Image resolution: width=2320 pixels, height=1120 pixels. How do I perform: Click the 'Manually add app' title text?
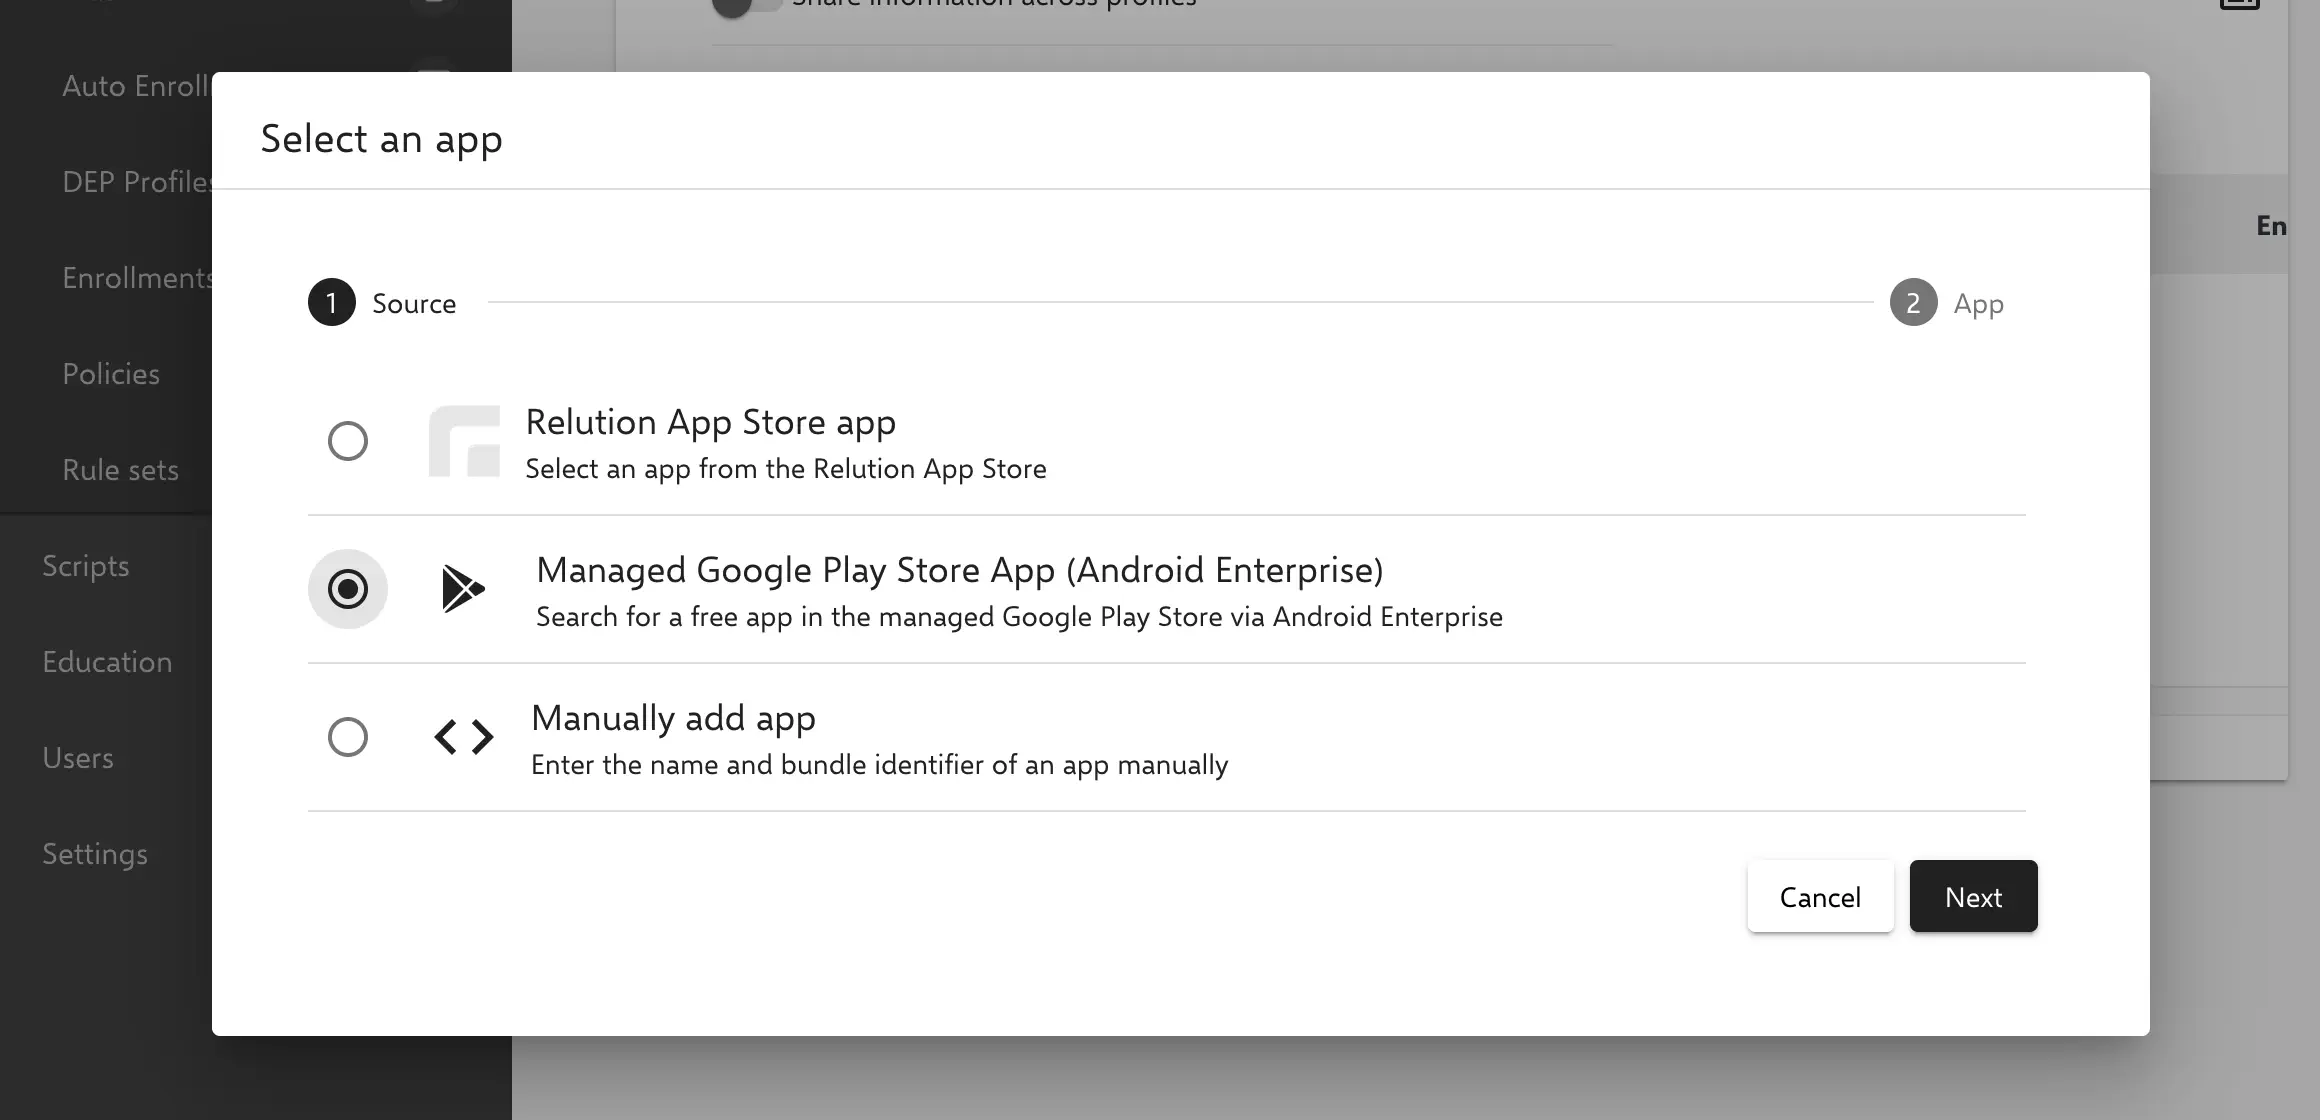[x=673, y=718]
